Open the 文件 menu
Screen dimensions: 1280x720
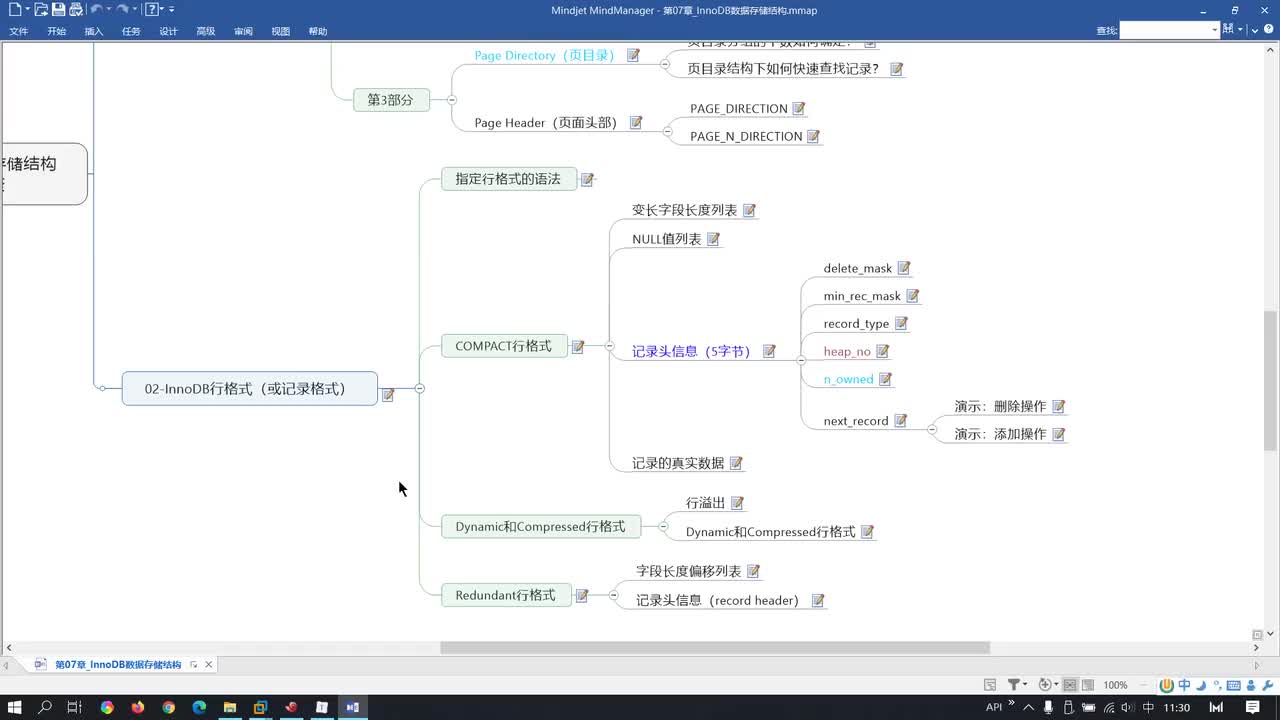pyautogui.click(x=19, y=31)
